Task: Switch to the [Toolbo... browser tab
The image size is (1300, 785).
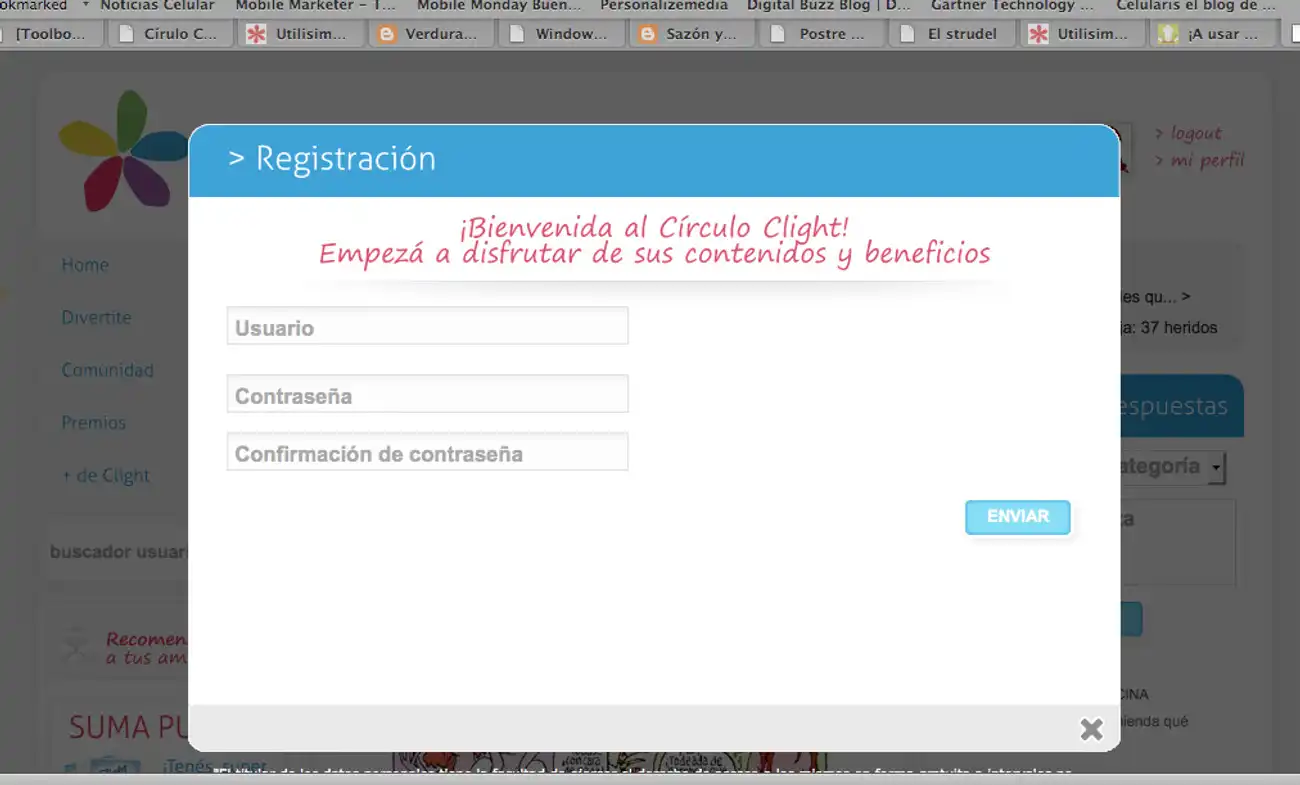Action: coord(51,34)
